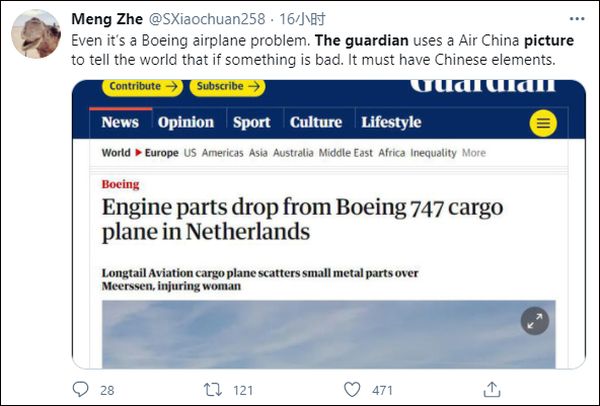Like the tweet using the heart icon
The image size is (600, 406).
pyautogui.click(x=351, y=389)
